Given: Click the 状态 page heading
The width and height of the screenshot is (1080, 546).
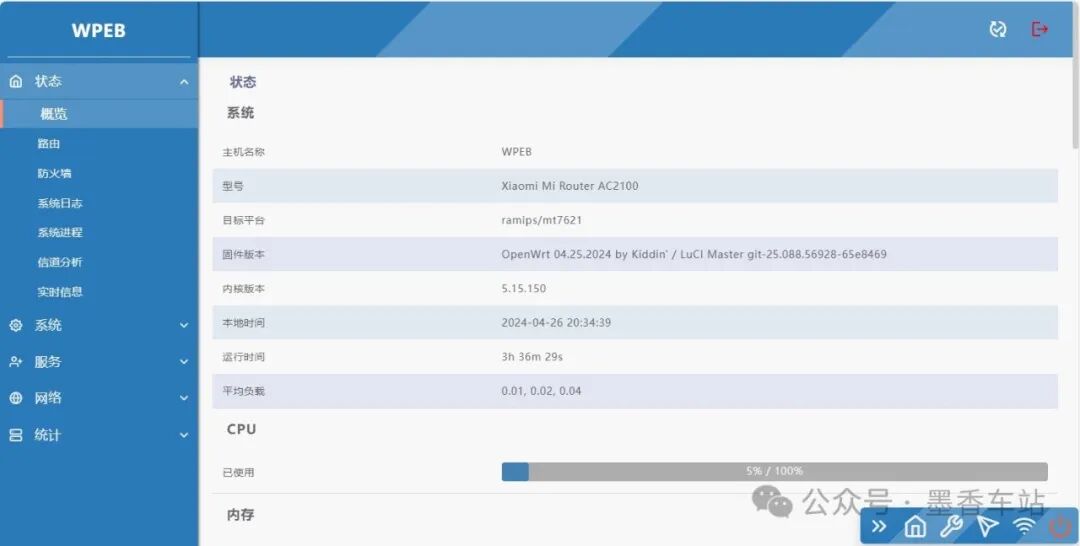Looking at the screenshot, I should [x=242, y=82].
